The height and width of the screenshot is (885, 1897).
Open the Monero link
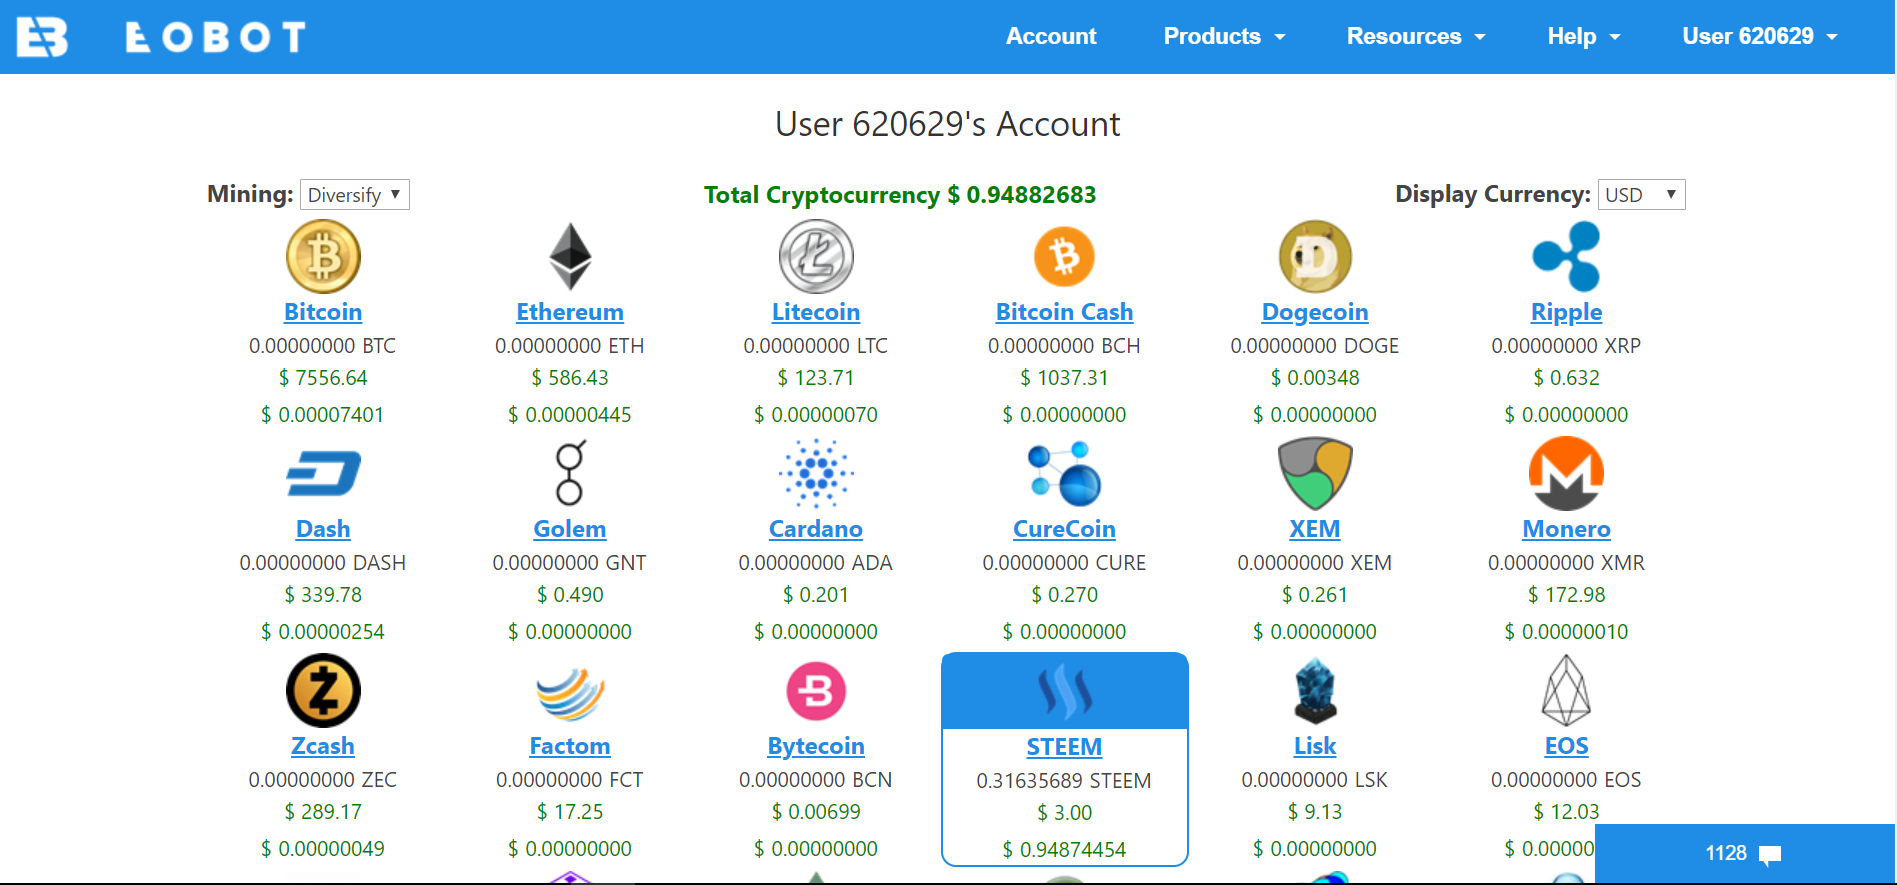tap(1566, 529)
